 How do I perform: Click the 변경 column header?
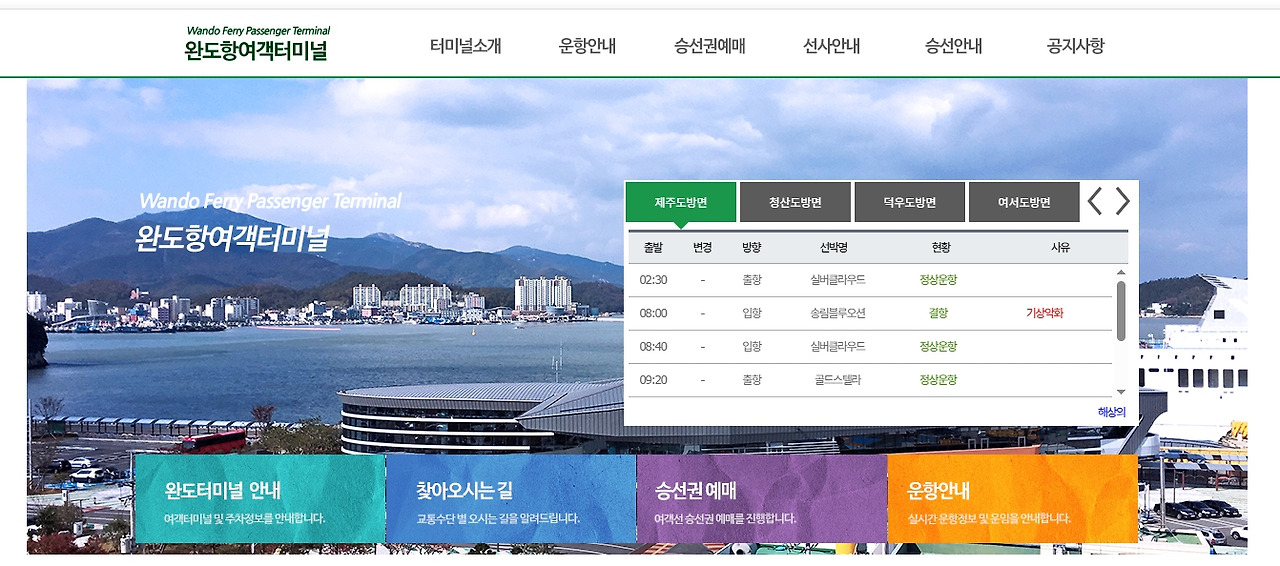(x=703, y=247)
